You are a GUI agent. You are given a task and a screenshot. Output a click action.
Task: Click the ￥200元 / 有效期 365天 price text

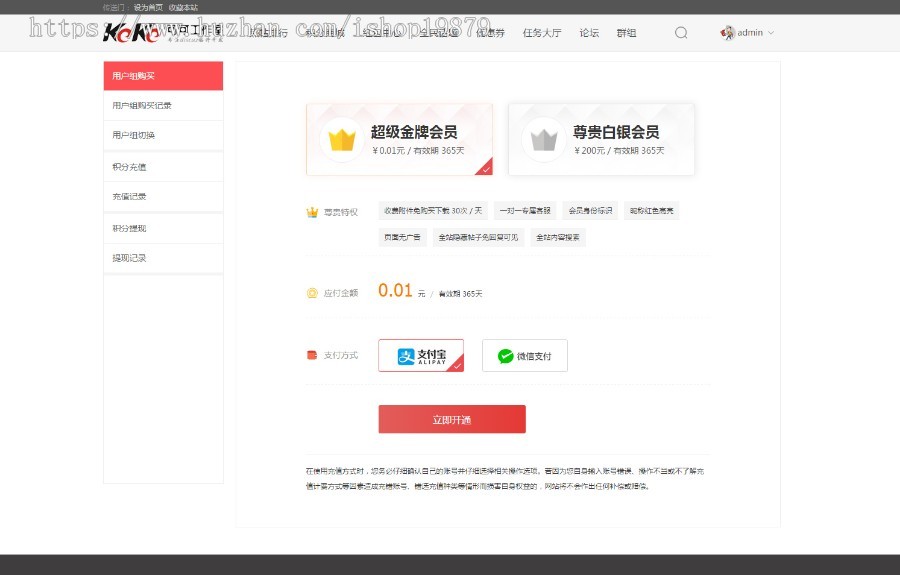click(619, 150)
